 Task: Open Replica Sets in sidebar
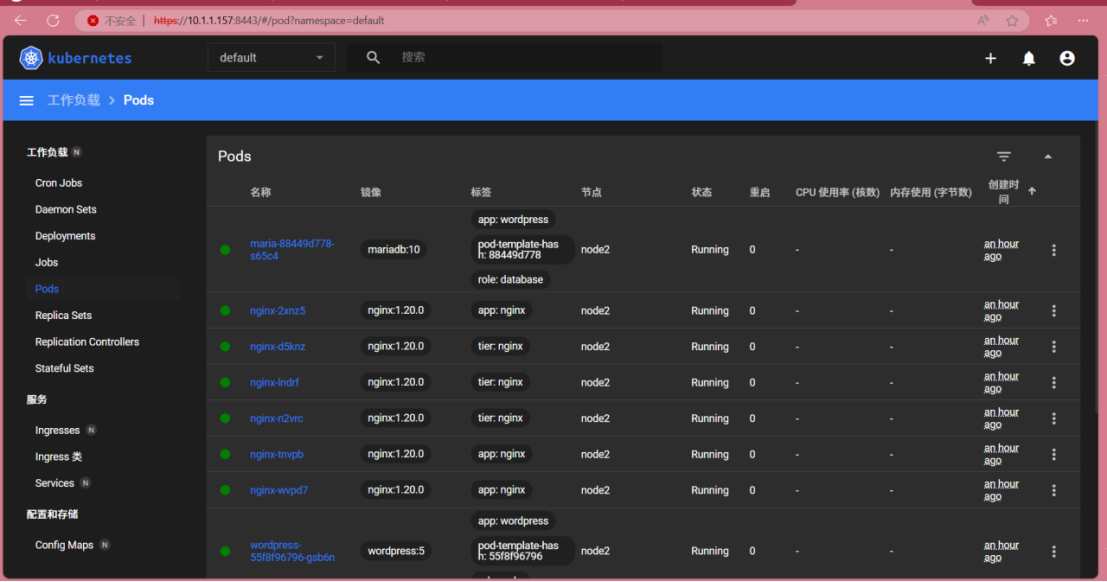click(x=64, y=315)
